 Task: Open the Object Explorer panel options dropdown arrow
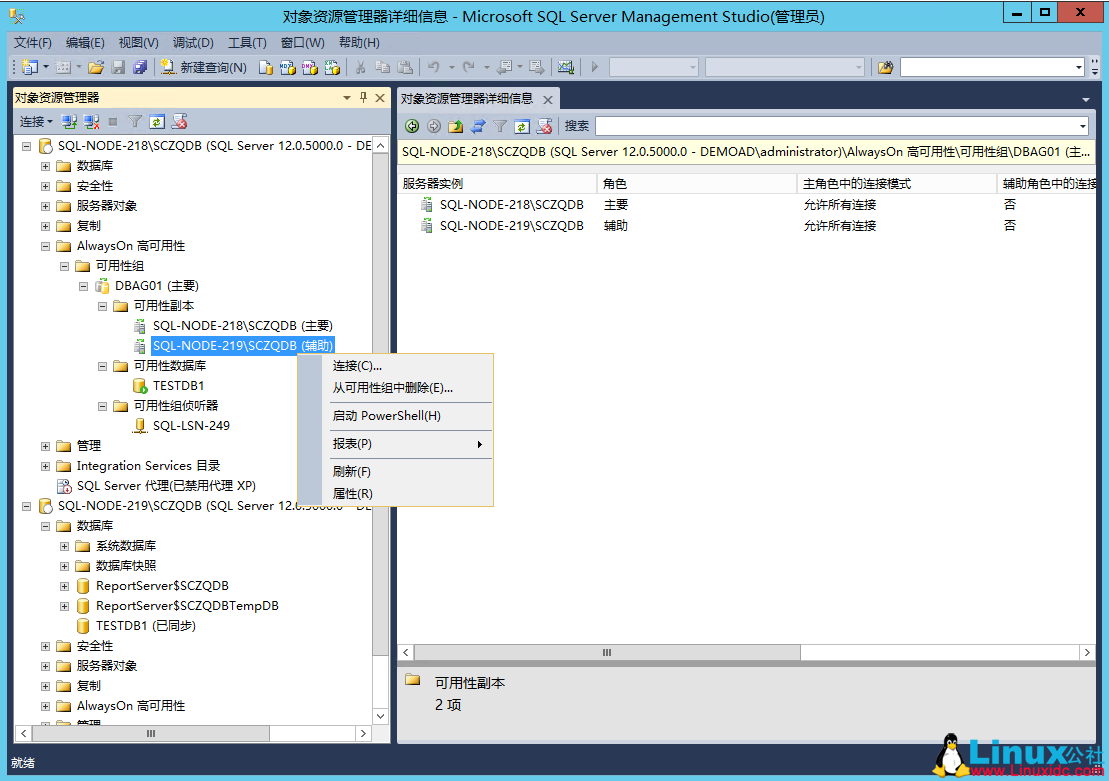346,97
